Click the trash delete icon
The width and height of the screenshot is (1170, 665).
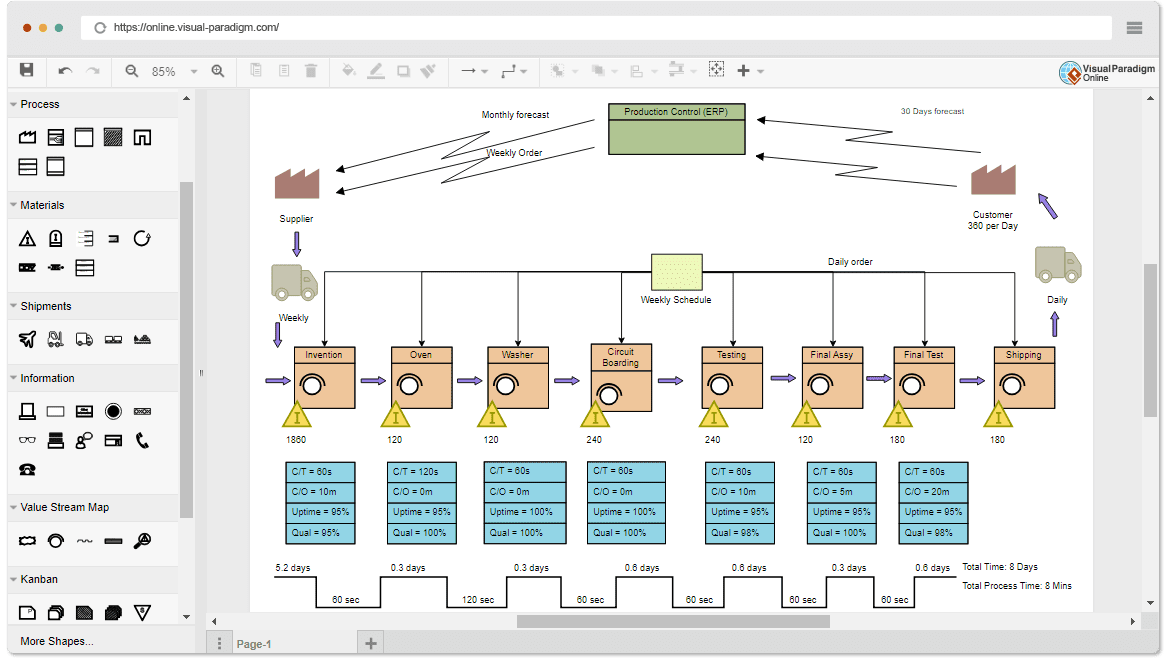pyautogui.click(x=310, y=71)
